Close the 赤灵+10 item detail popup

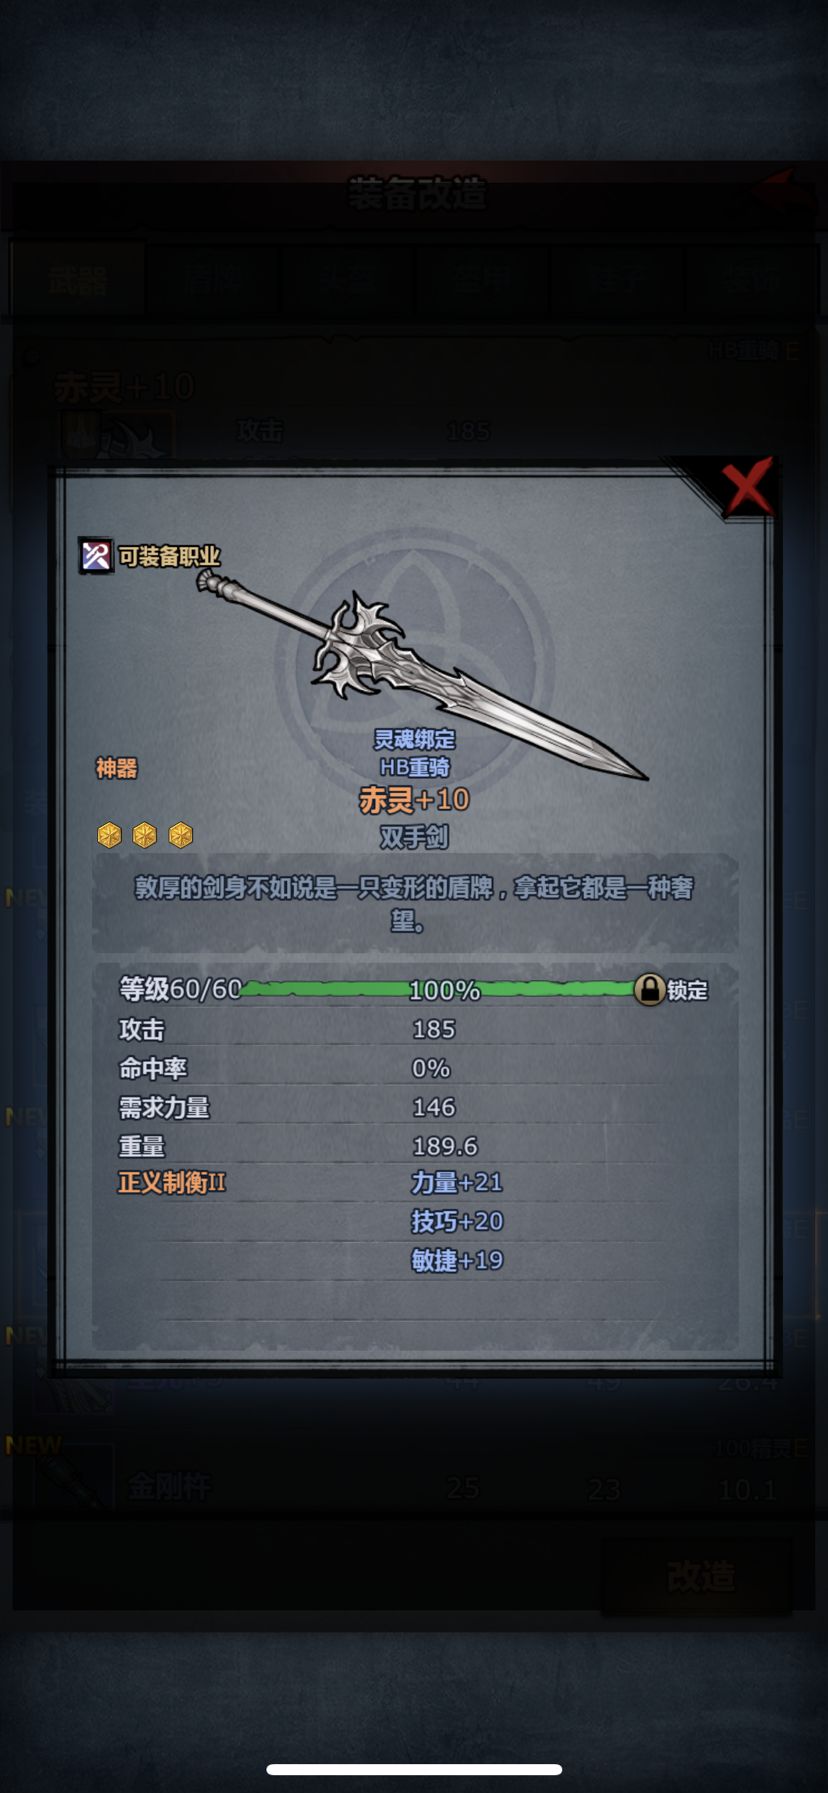tap(748, 487)
